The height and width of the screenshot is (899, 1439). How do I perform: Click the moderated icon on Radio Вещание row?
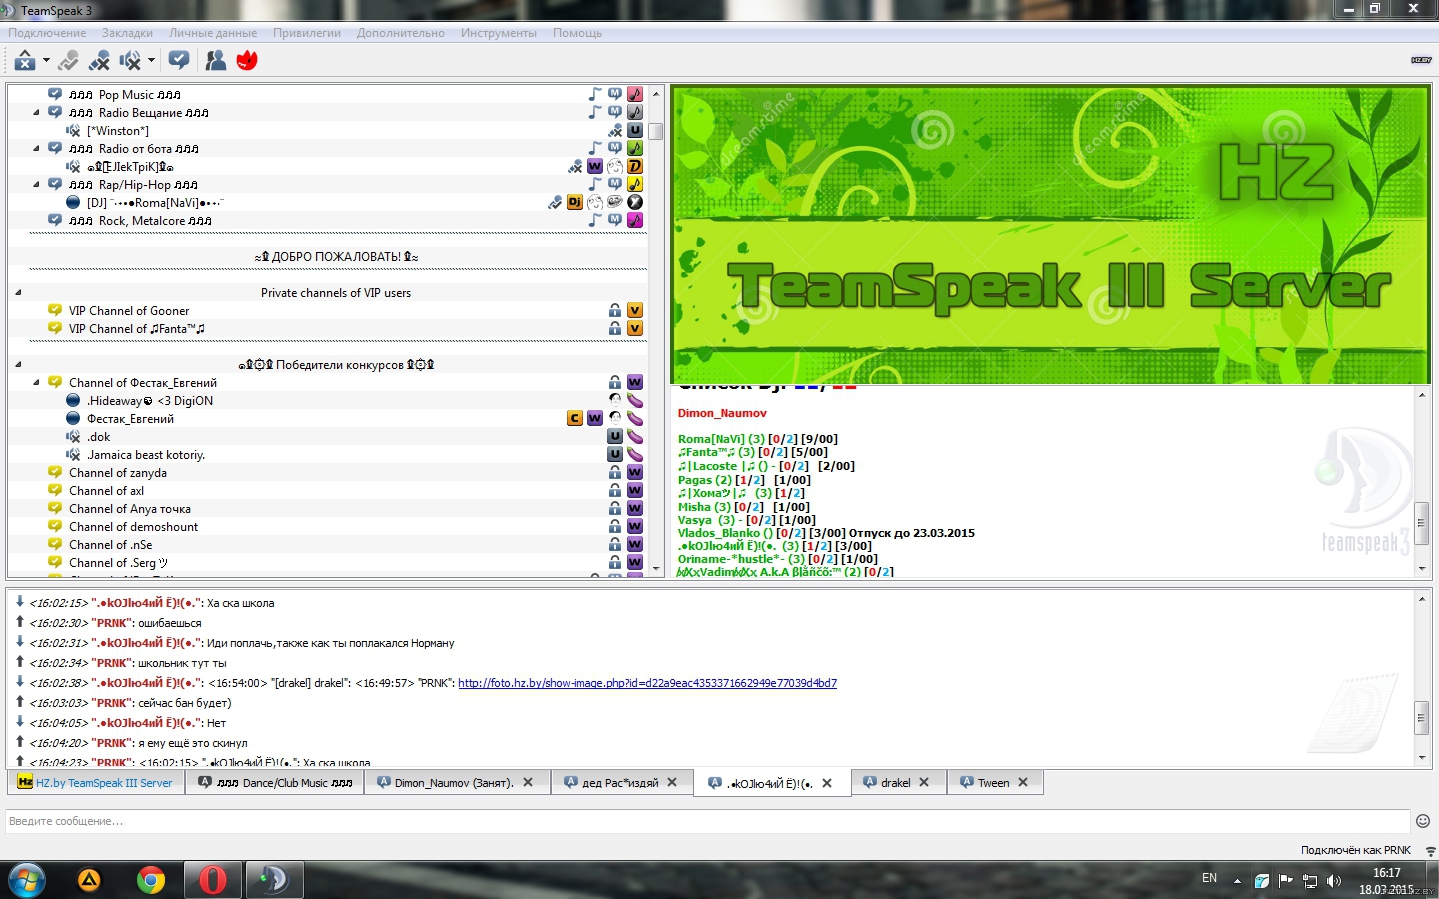click(615, 113)
